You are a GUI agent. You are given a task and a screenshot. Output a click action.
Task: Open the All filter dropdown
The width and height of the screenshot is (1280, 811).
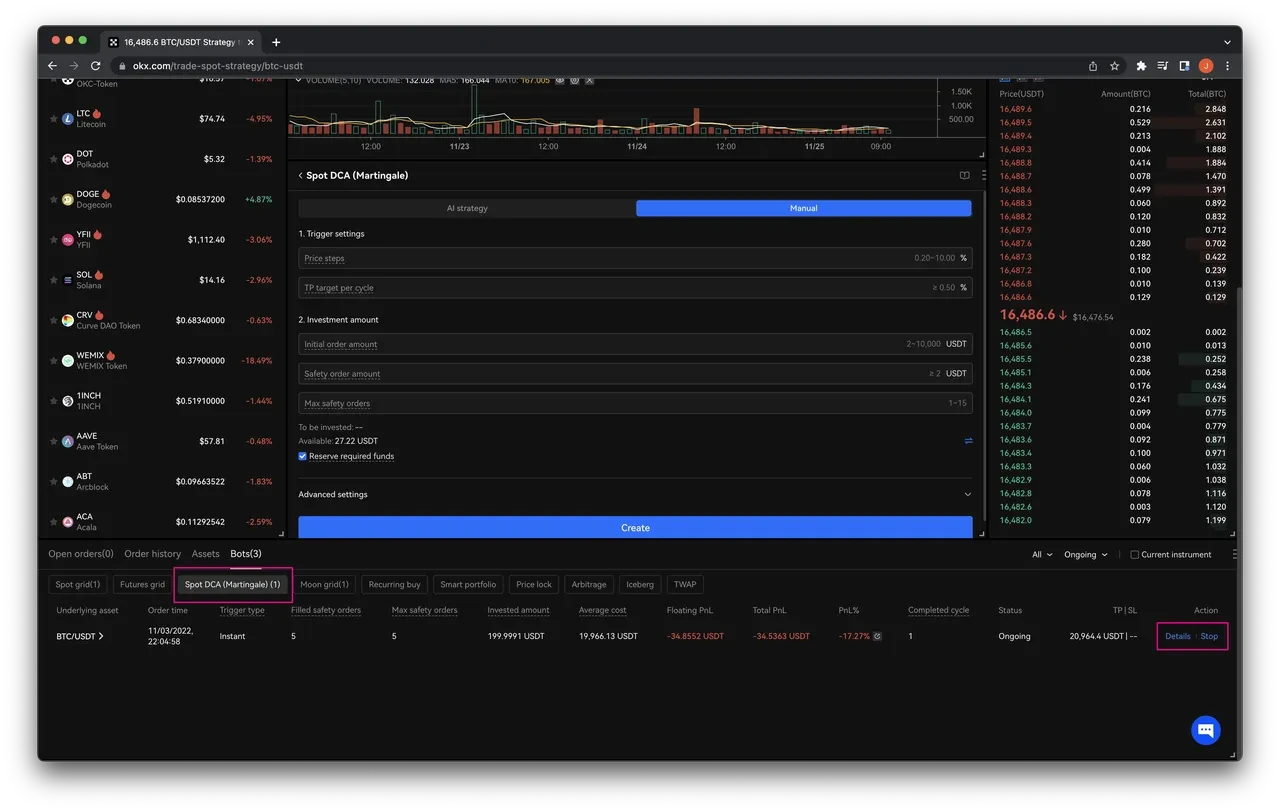coord(1042,555)
